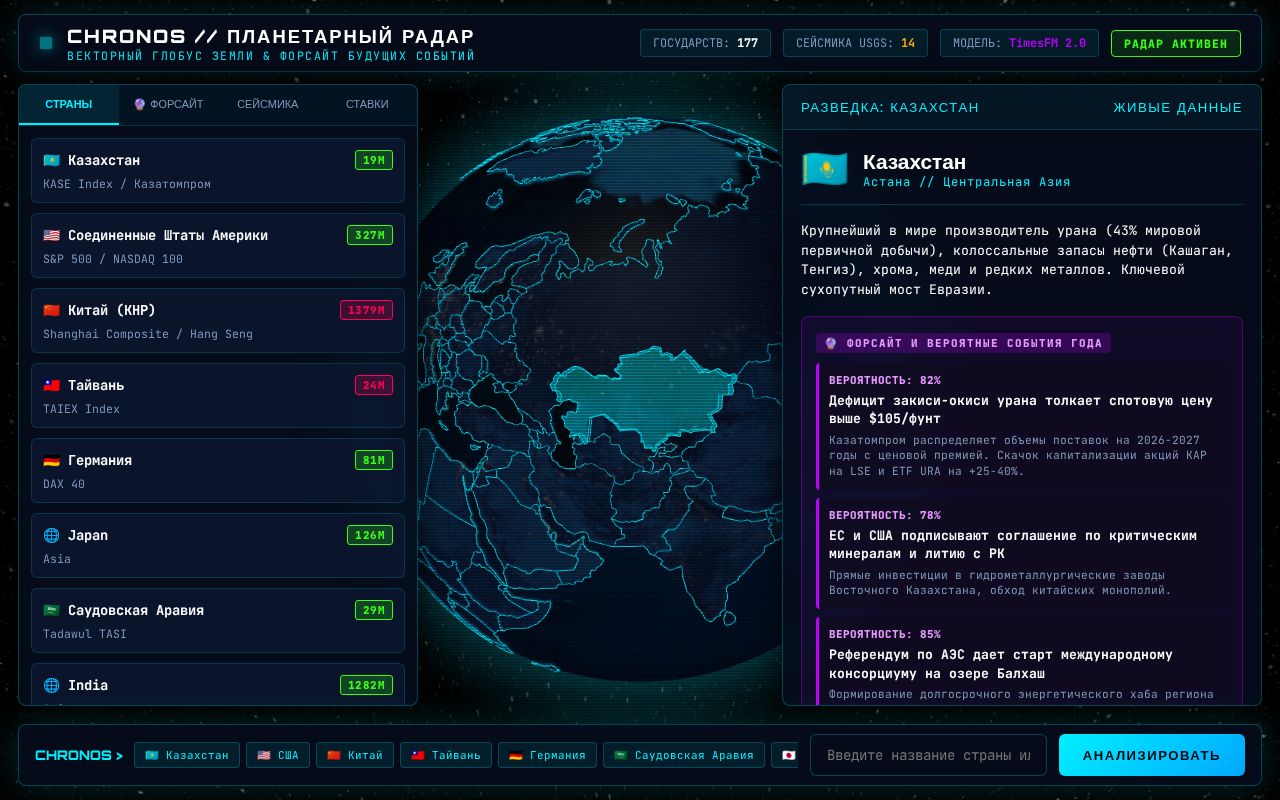Click the China flag in the Китай (КНР) card
Image resolution: width=1280 pixels, height=800 pixels.
click(x=52, y=310)
